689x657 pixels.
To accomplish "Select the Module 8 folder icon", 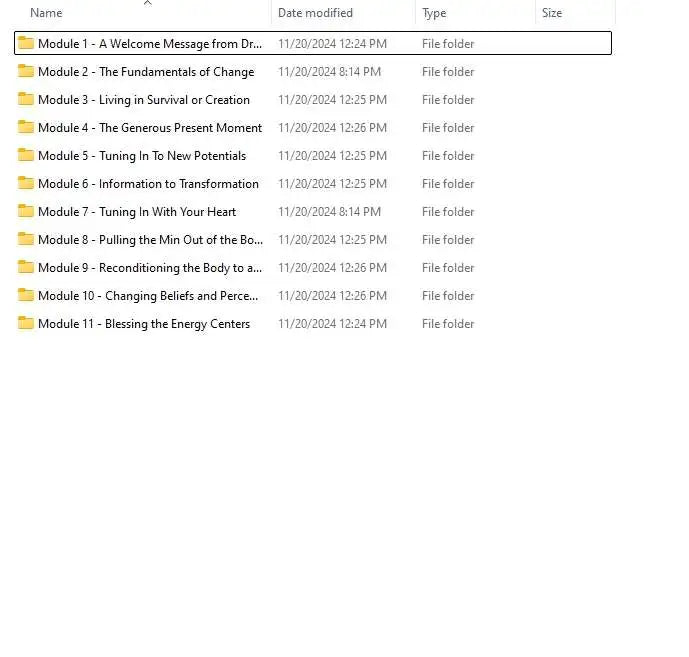I will (x=26, y=239).
